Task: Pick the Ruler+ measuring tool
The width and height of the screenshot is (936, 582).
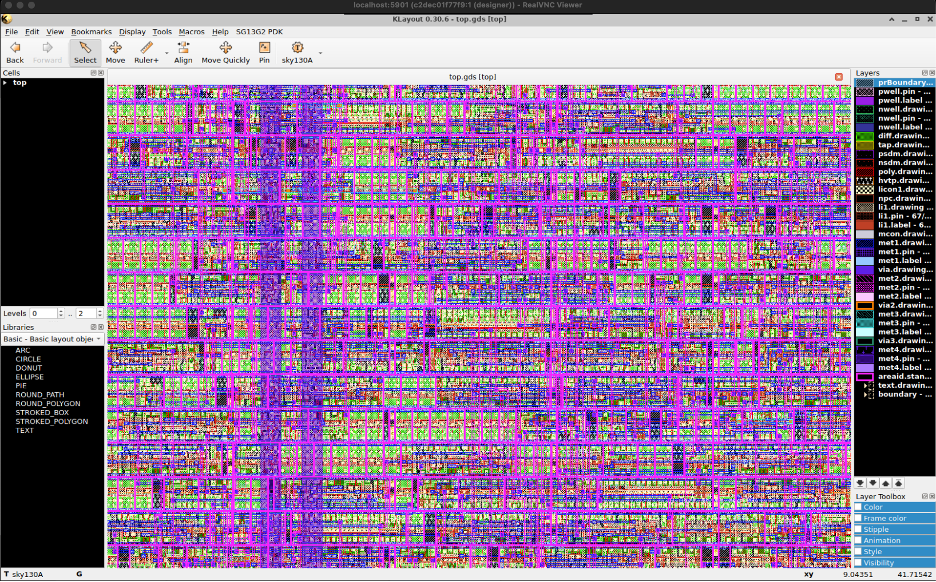Action: point(146,47)
